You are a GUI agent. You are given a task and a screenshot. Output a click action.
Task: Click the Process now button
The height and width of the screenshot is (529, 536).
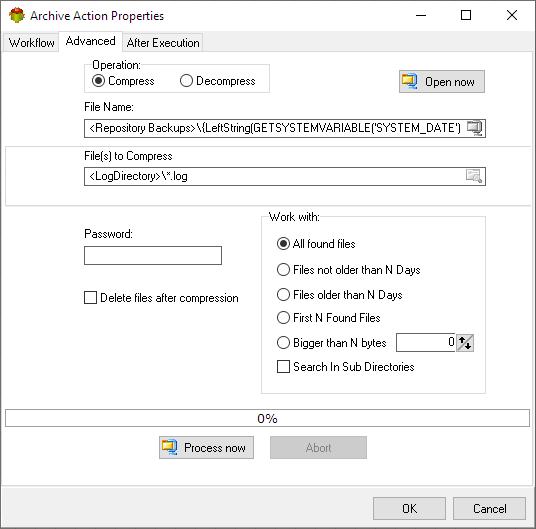point(206,447)
